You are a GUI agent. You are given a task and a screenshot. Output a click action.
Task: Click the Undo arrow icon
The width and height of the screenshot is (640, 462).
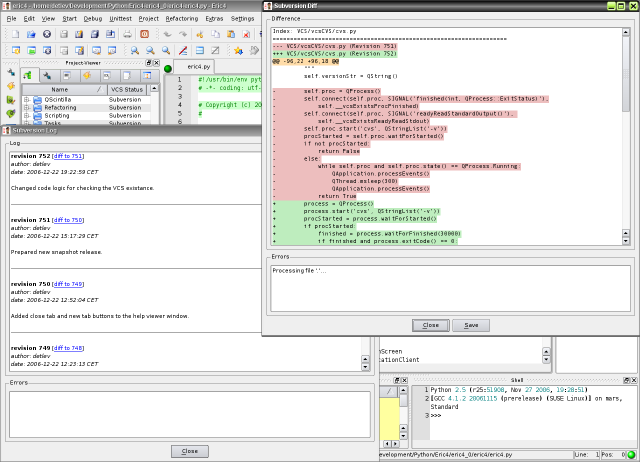(x=167, y=34)
